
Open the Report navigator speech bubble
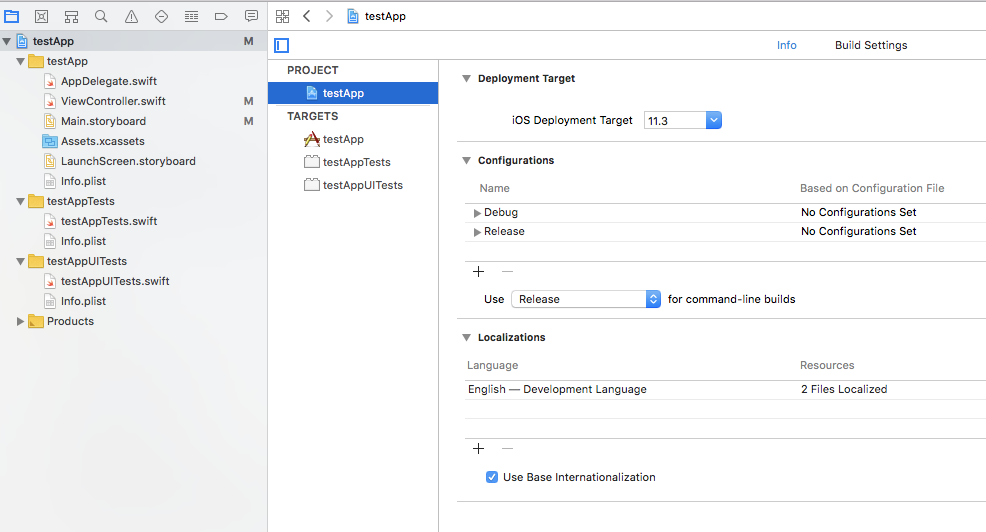pyautogui.click(x=251, y=16)
